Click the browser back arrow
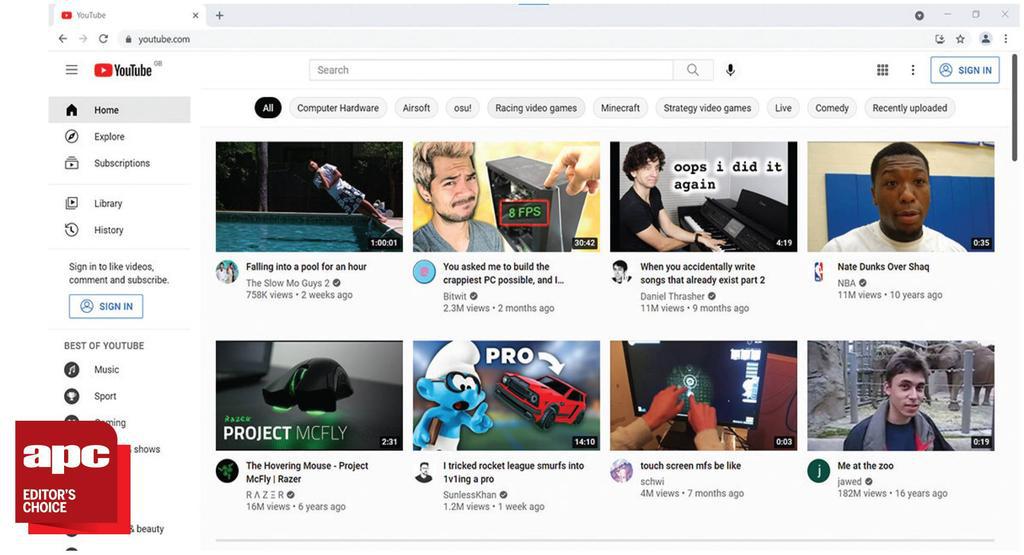This screenshot has width=1024, height=555. tap(63, 39)
